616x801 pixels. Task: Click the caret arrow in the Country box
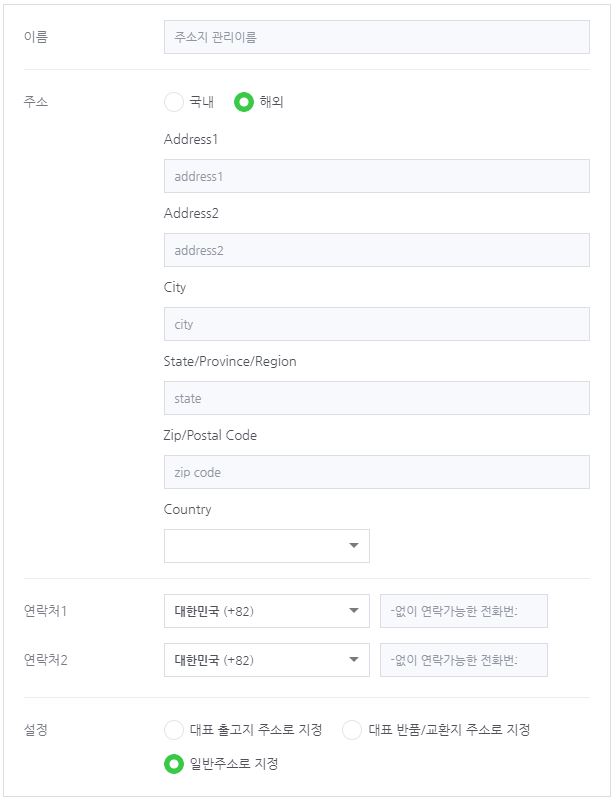(353, 546)
